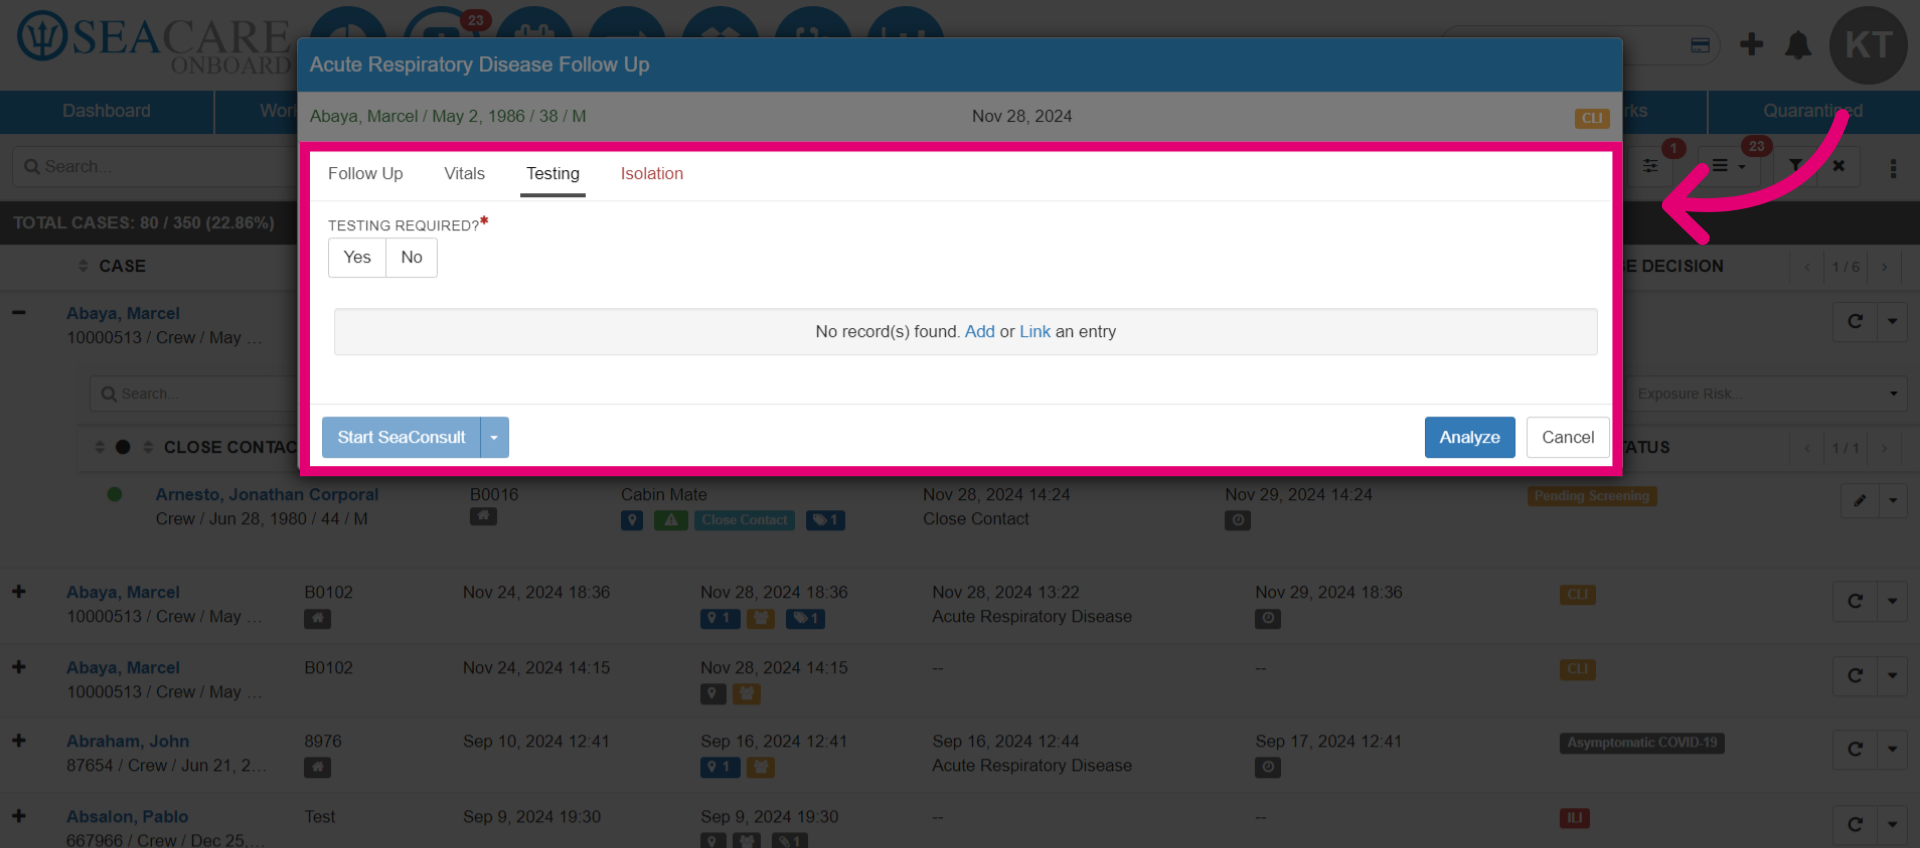Expand the Abaya, Marcel Nov 24, 2024 14:15 row
This screenshot has width=1920, height=848.
pyautogui.click(x=19, y=666)
